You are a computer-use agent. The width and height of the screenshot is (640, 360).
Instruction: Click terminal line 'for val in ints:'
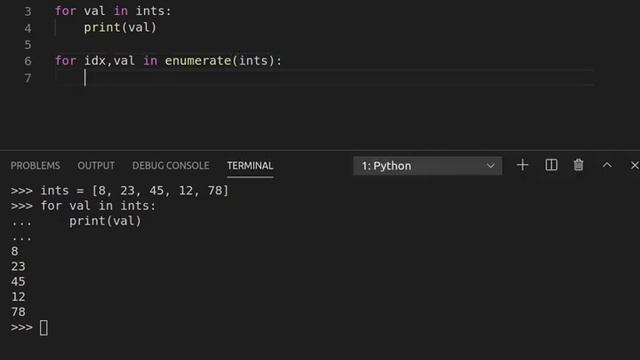(x=98, y=206)
